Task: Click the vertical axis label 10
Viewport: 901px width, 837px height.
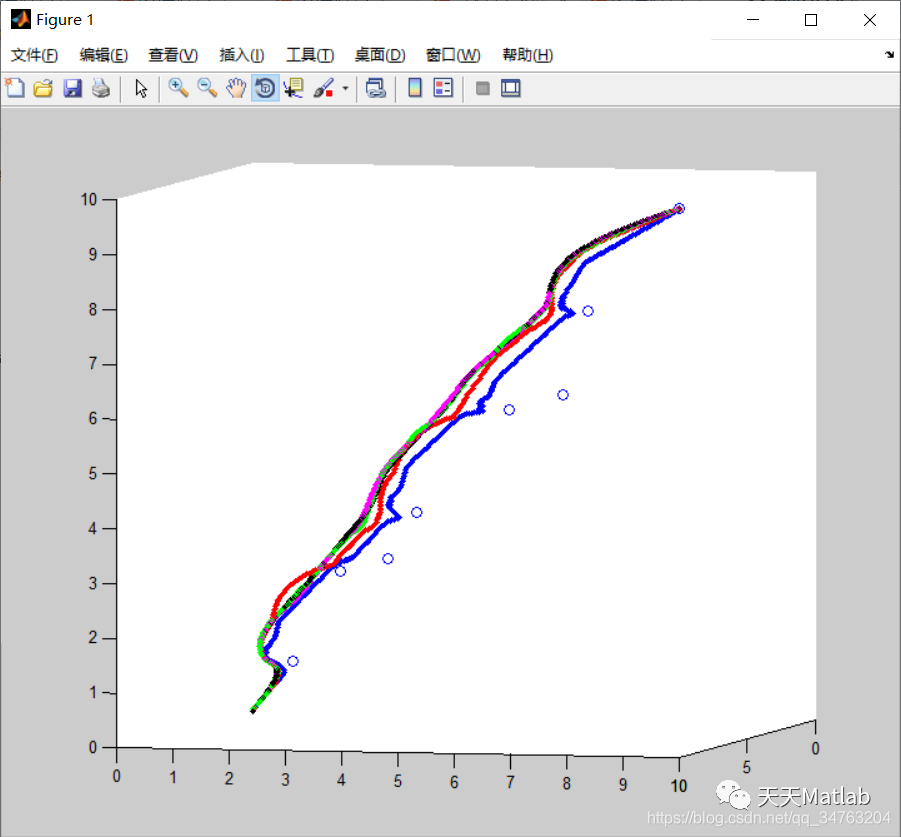Action: [88, 199]
